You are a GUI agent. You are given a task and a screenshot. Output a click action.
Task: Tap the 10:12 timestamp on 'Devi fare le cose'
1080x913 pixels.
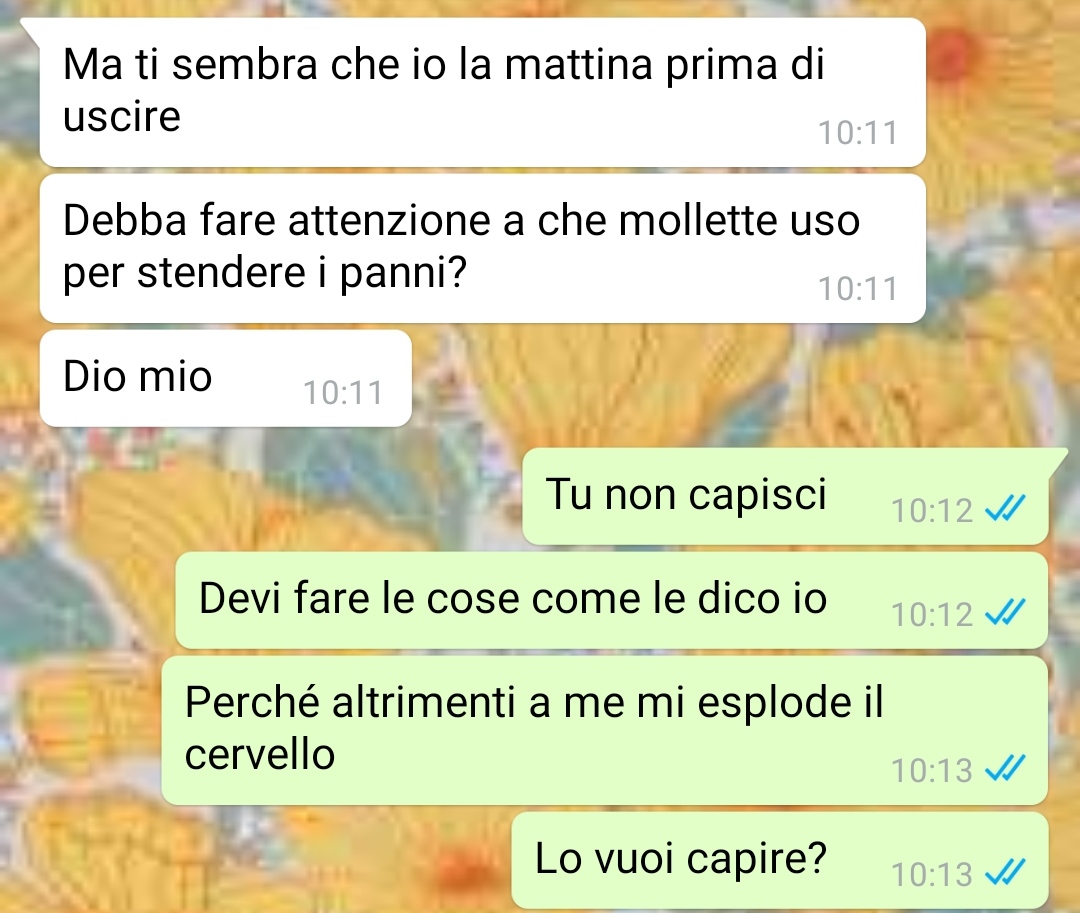[x=932, y=615]
